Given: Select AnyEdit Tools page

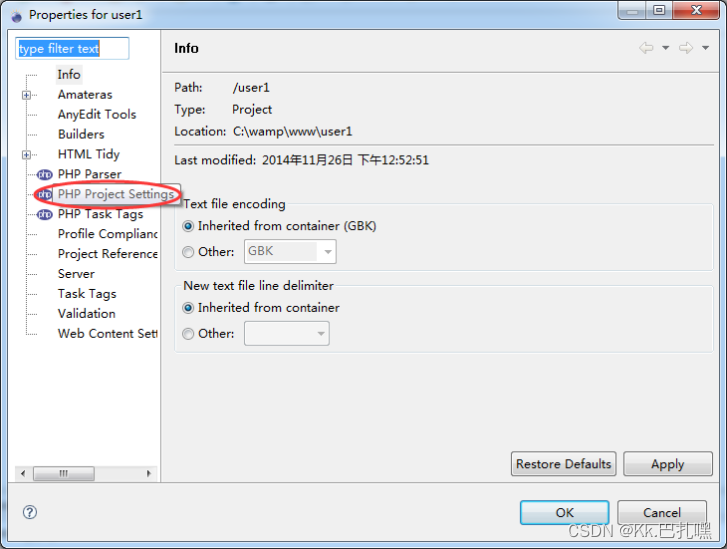Looking at the screenshot, I should 97,115.
